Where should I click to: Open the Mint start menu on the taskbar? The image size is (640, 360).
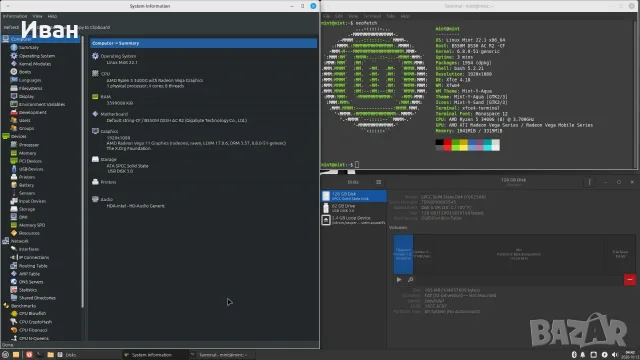tap(5, 355)
